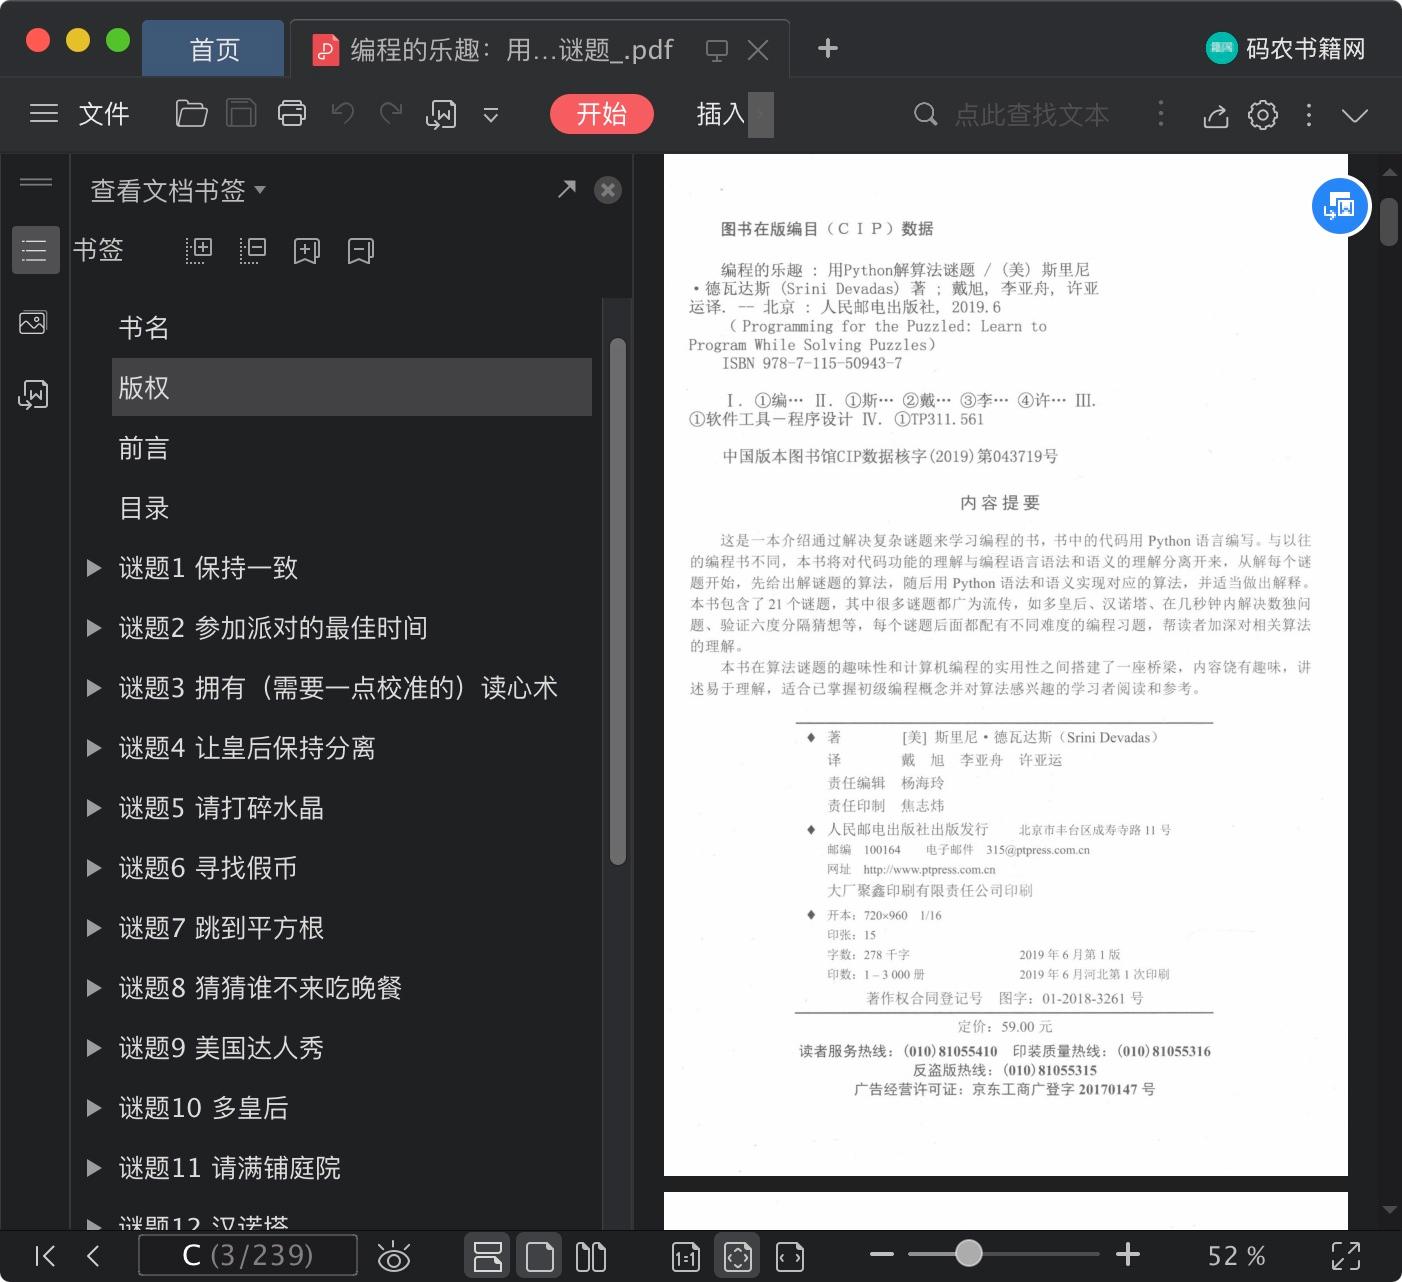Set actual size 1:1 zoom
Image resolution: width=1402 pixels, height=1282 pixels.
(x=686, y=1257)
